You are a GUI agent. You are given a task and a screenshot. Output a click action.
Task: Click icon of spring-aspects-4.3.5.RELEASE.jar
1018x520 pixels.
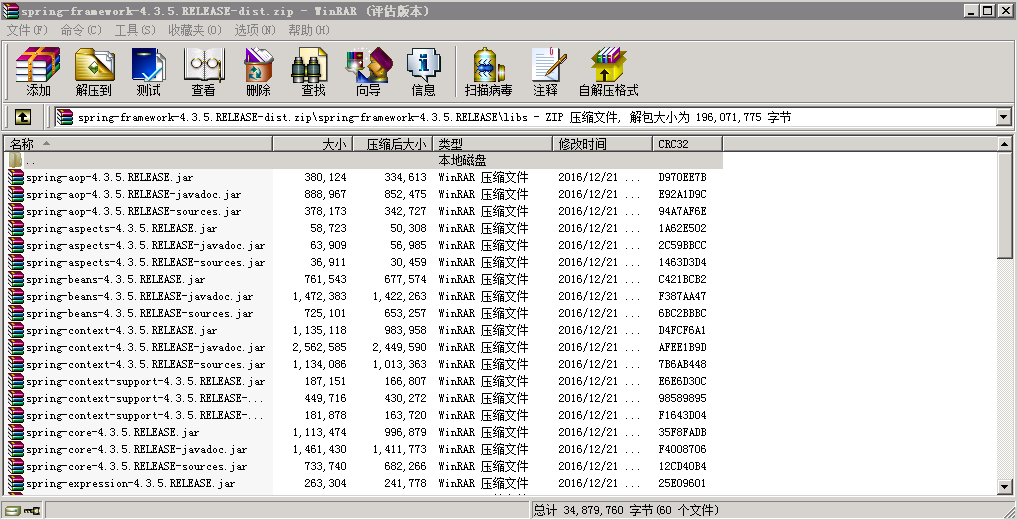(x=16, y=229)
